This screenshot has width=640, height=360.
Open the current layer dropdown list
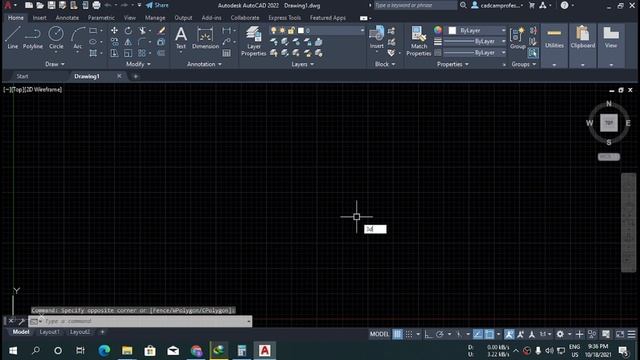[362, 31]
